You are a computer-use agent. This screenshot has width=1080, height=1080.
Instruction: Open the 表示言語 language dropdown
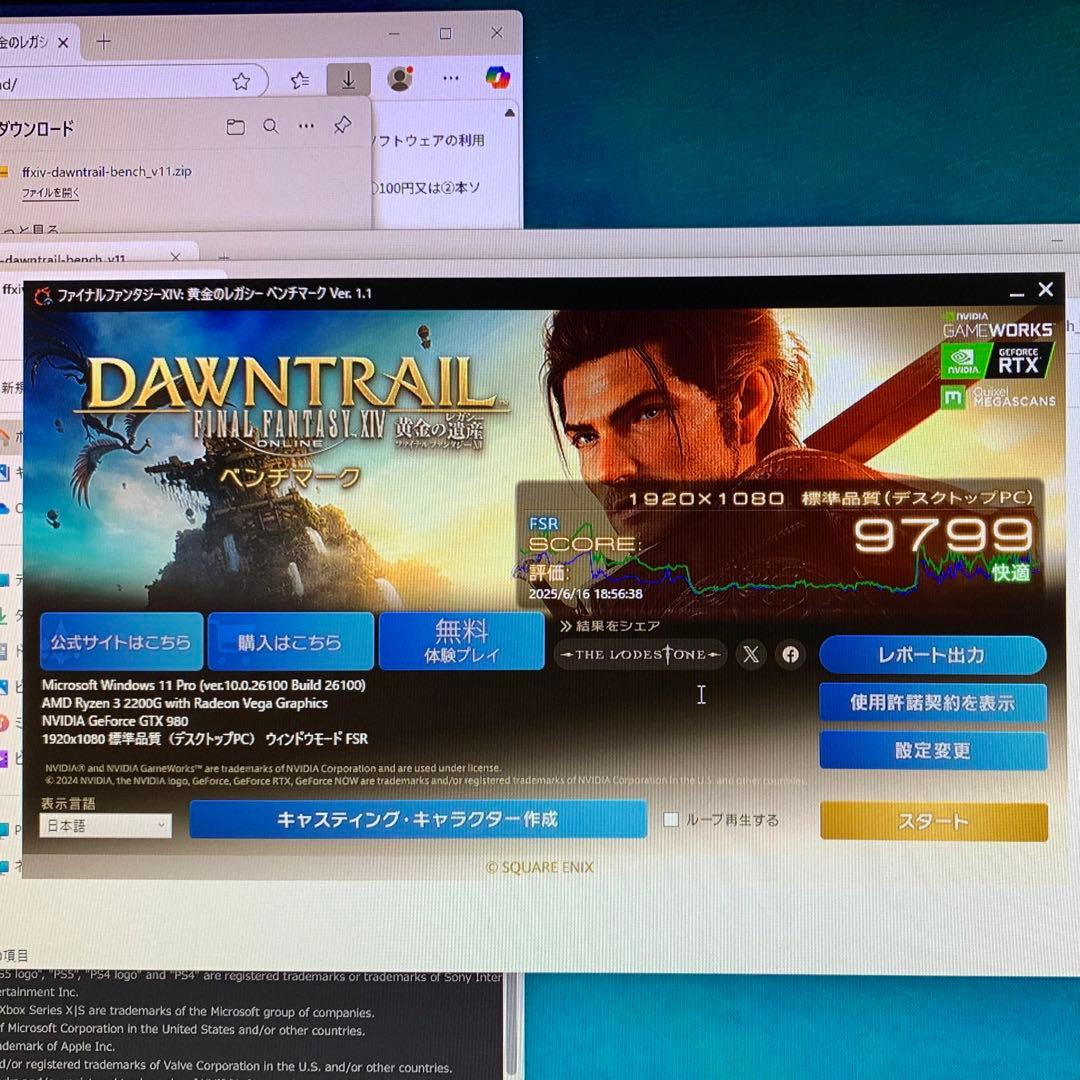point(104,825)
